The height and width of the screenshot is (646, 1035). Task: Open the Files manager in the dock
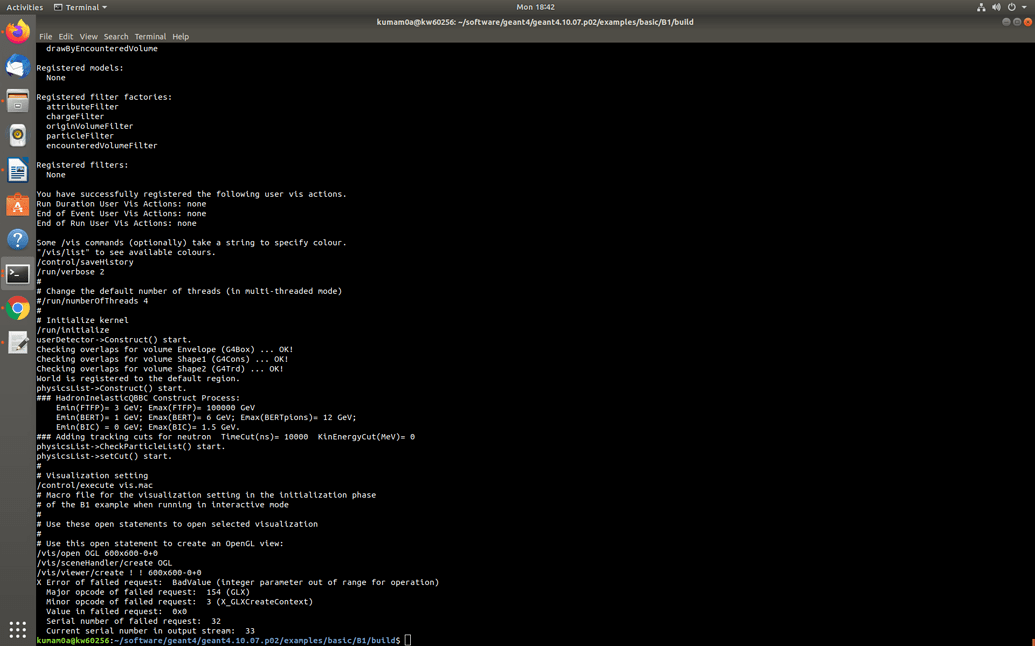click(x=17, y=101)
